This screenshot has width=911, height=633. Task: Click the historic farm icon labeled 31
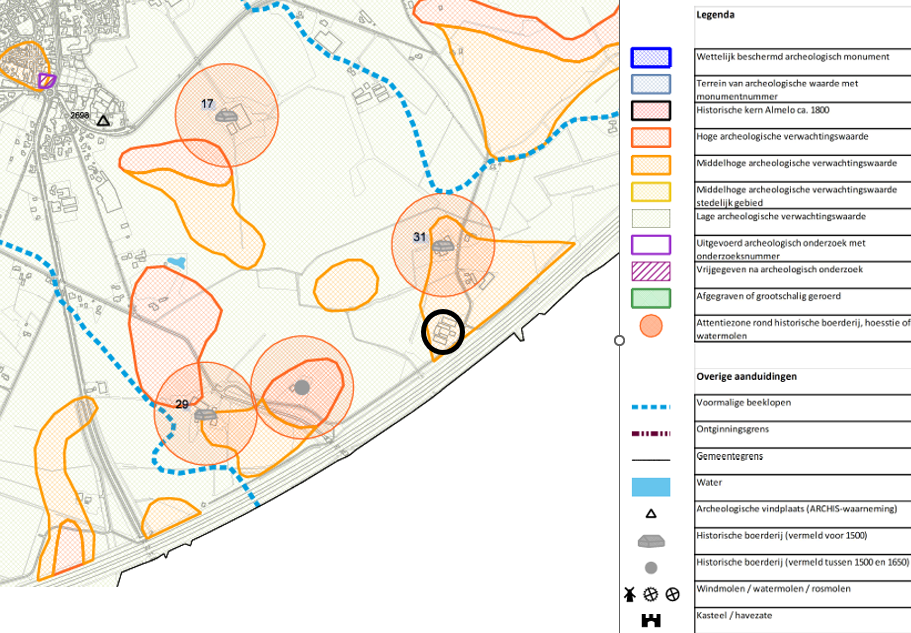[x=444, y=242]
